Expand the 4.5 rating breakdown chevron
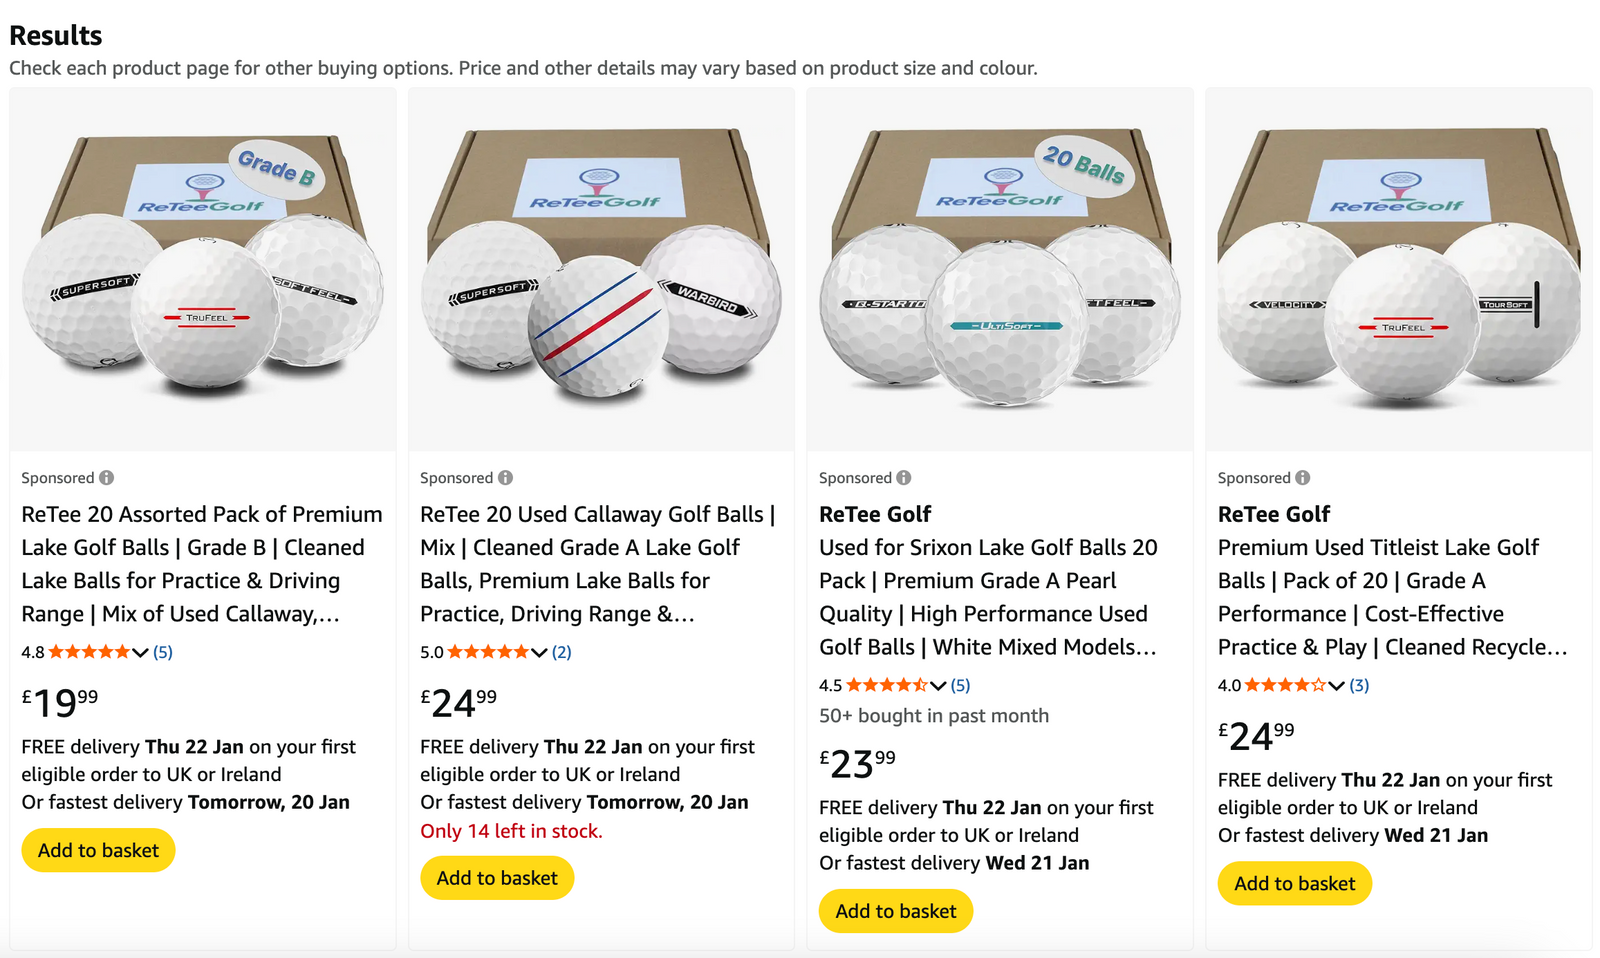 (938, 686)
